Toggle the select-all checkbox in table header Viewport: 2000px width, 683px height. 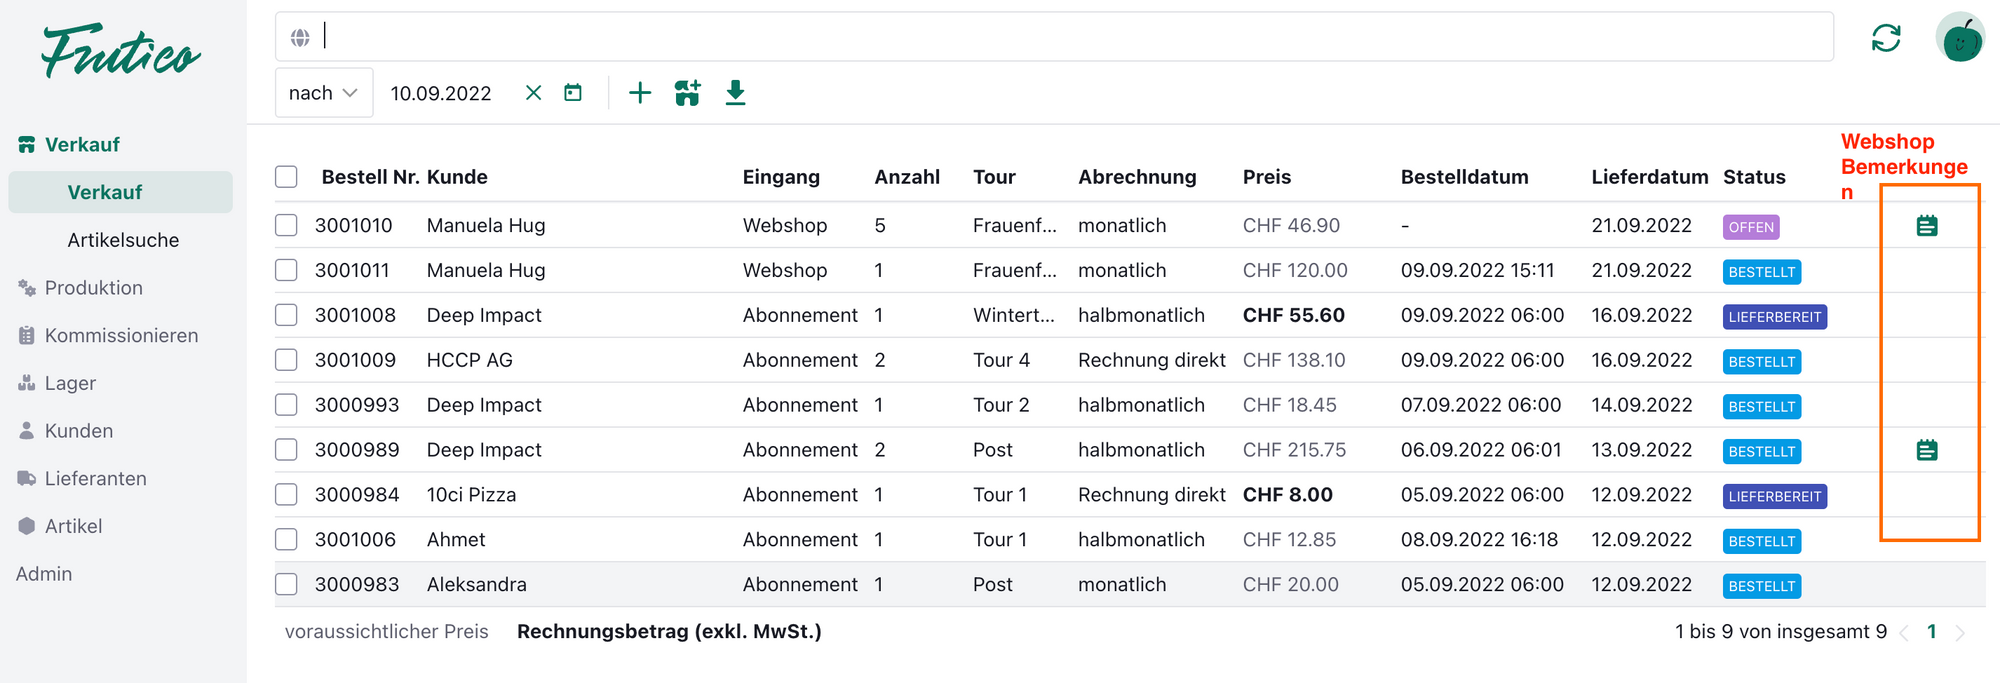pos(287,177)
